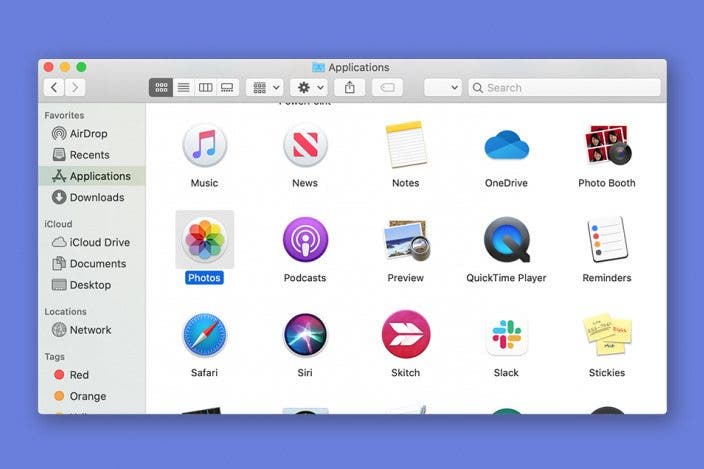Select the Reminders app icon
The width and height of the screenshot is (704, 469).
(x=607, y=239)
